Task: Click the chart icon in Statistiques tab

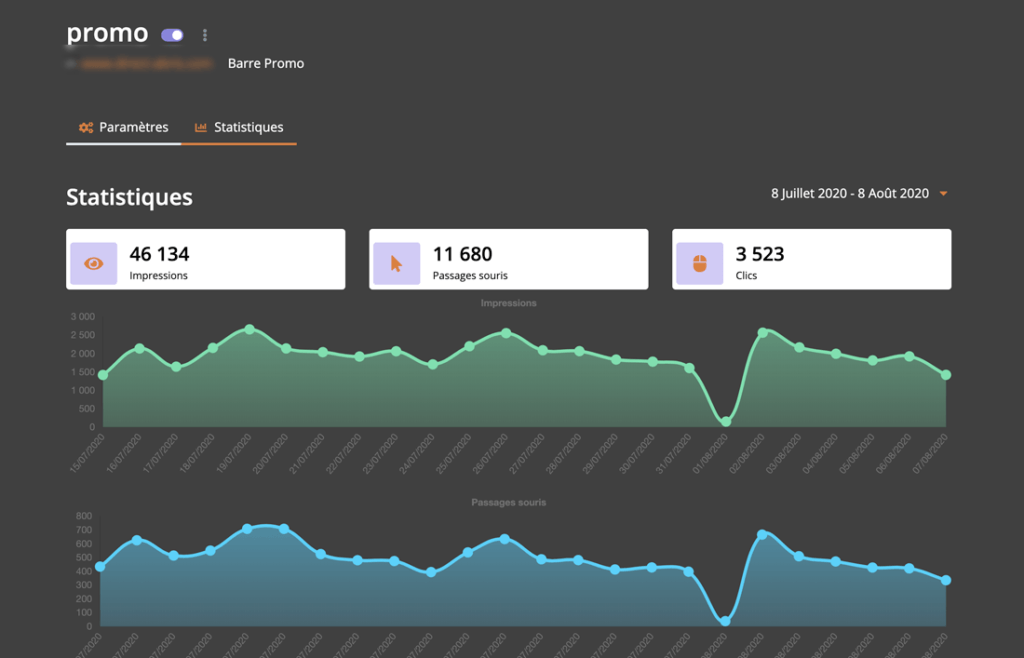Action: click(201, 128)
